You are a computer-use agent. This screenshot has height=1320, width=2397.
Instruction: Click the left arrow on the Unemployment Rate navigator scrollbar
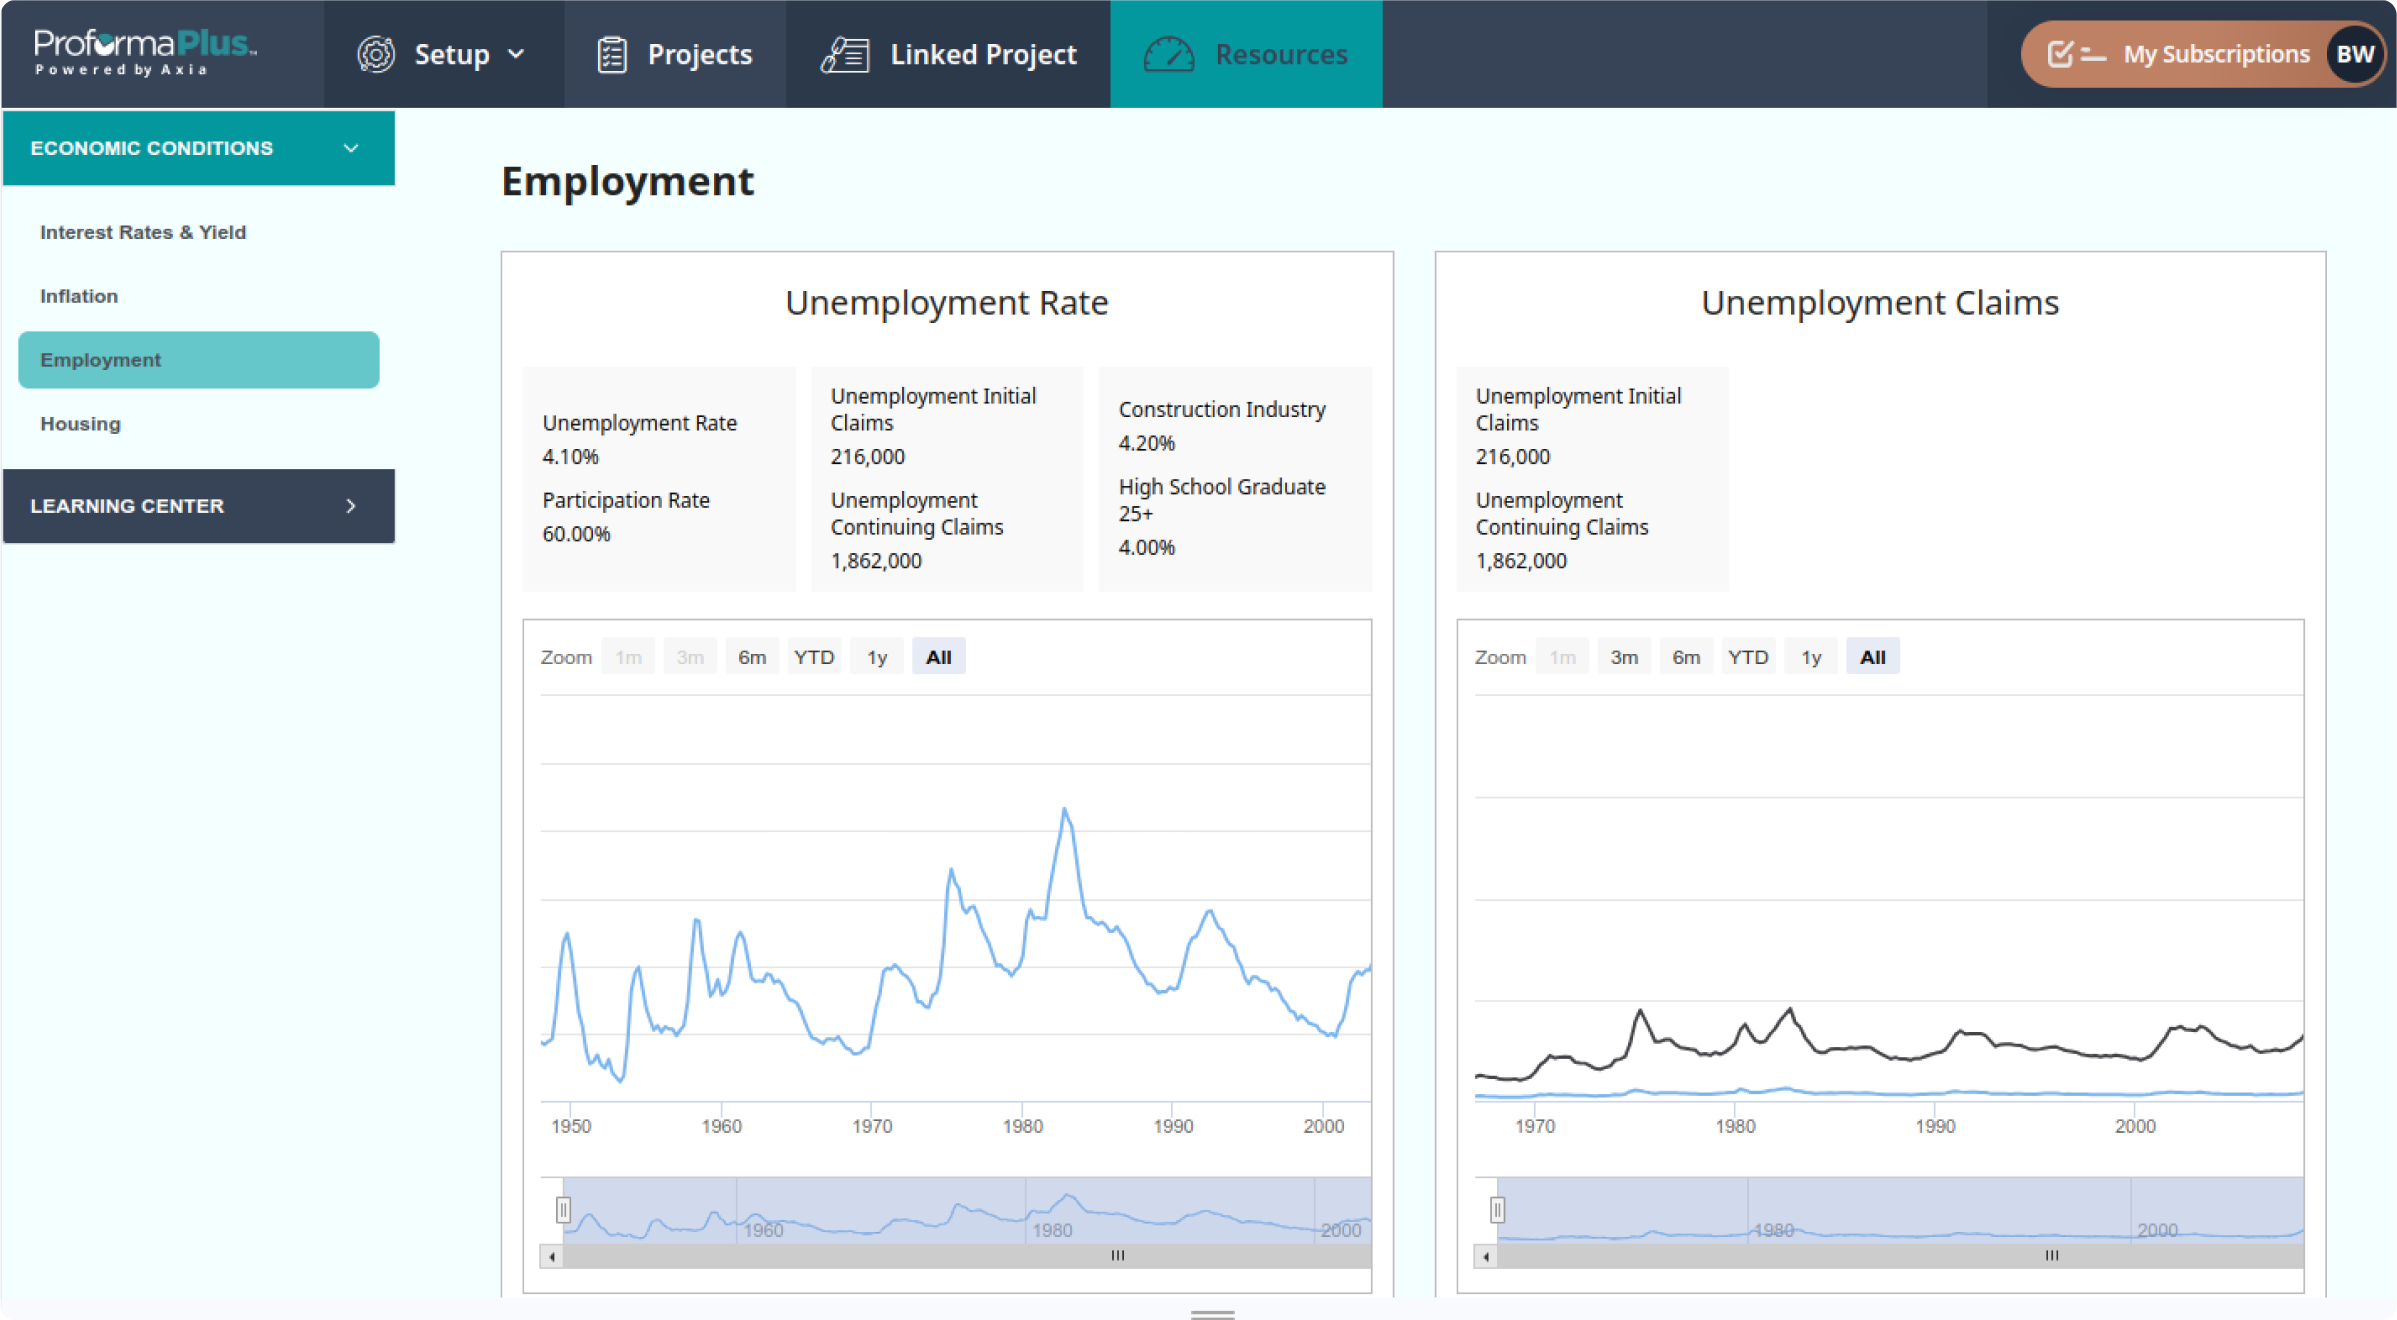[551, 1256]
